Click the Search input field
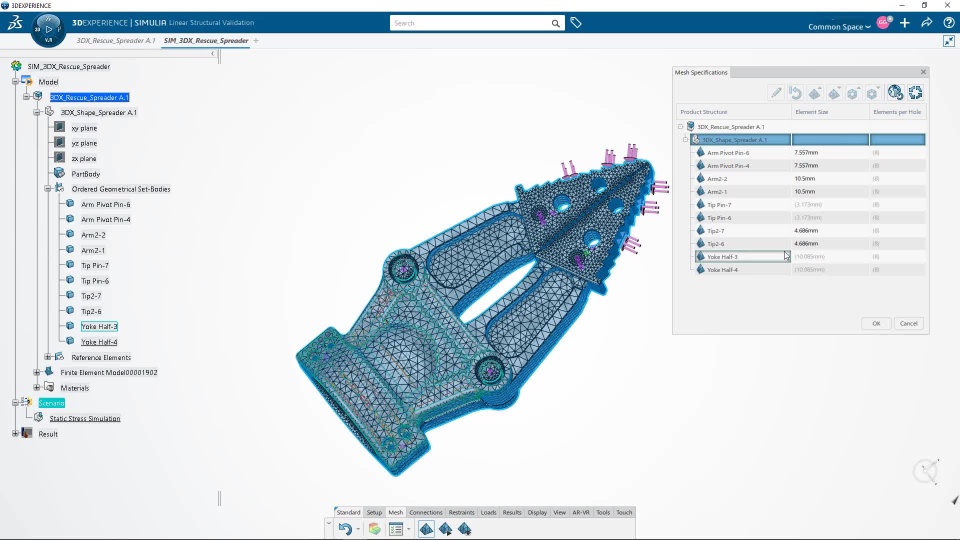 [x=471, y=23]
